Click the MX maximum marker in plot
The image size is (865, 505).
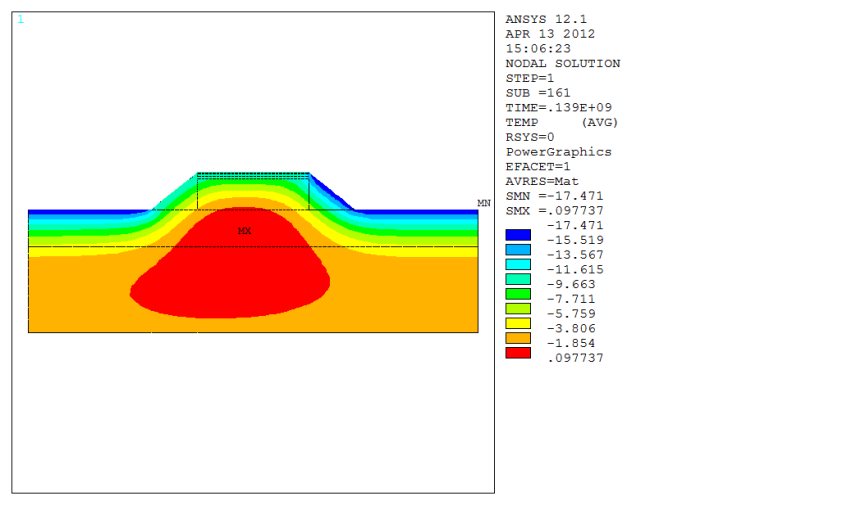click(x=244, y=231)
